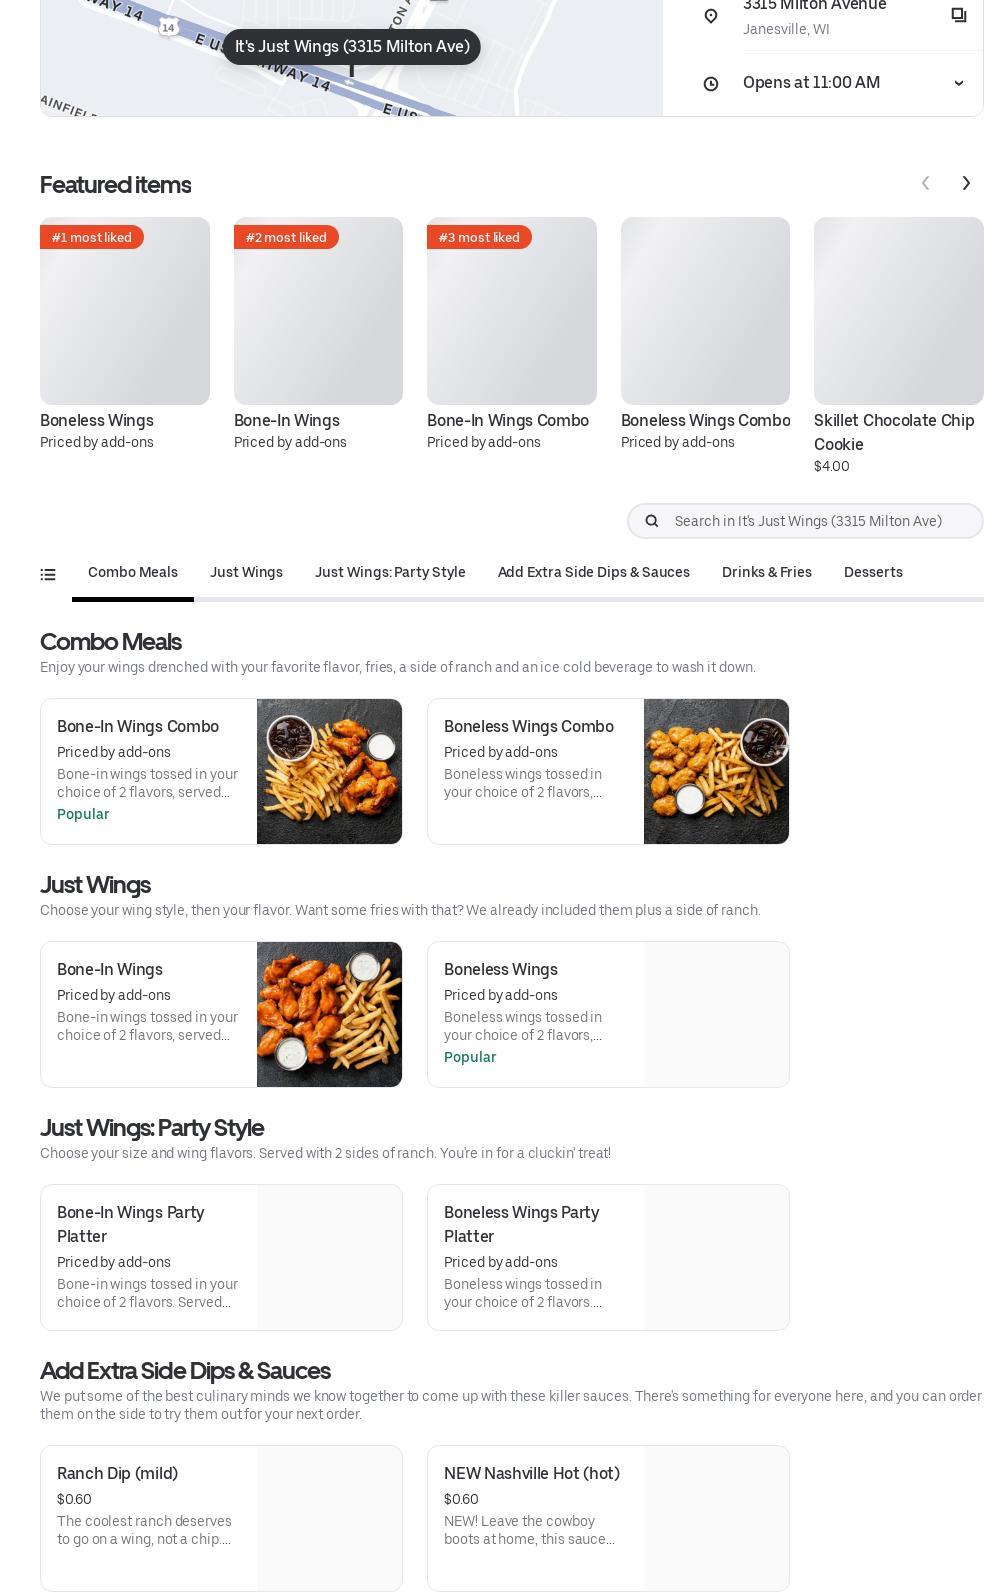This screenshot has width=1004, height=1595.
Task: Click the It's Just Wings map label
Action: [352, 47]
